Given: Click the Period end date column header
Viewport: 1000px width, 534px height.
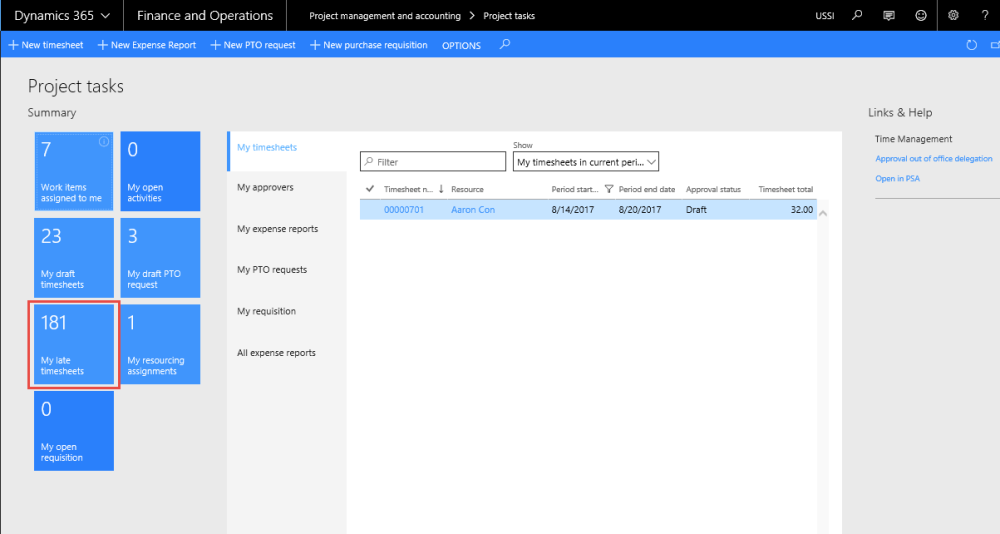Looking at the screenshot, I should [x=647, y=189].
